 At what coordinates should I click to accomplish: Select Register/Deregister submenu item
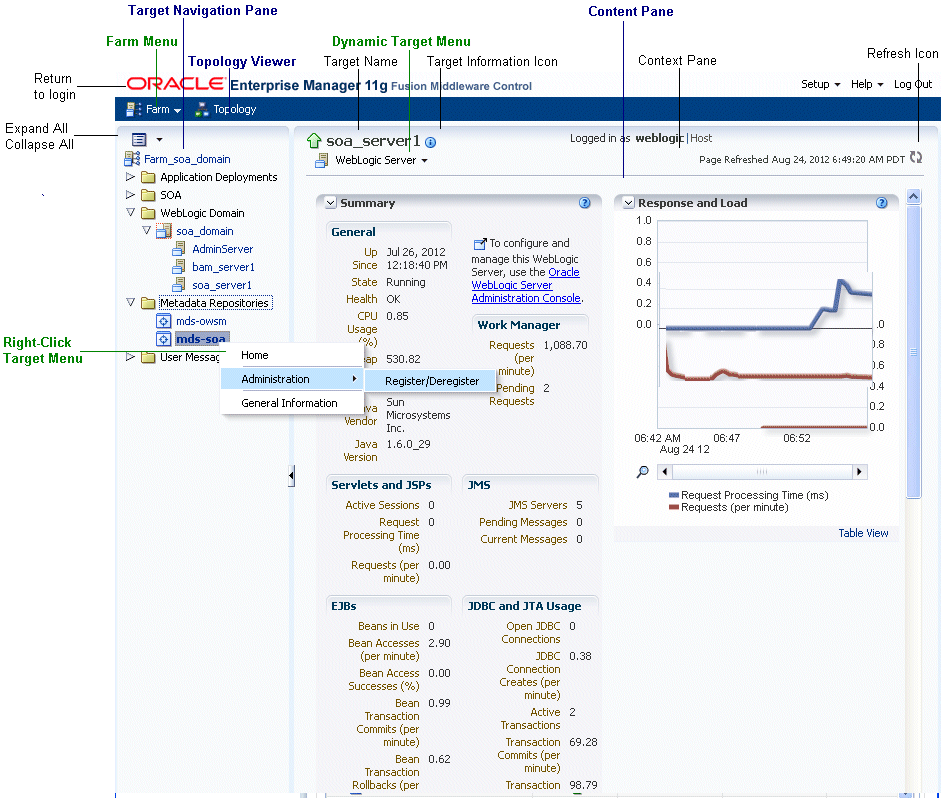pyautogui.click(x=431, y=381)
